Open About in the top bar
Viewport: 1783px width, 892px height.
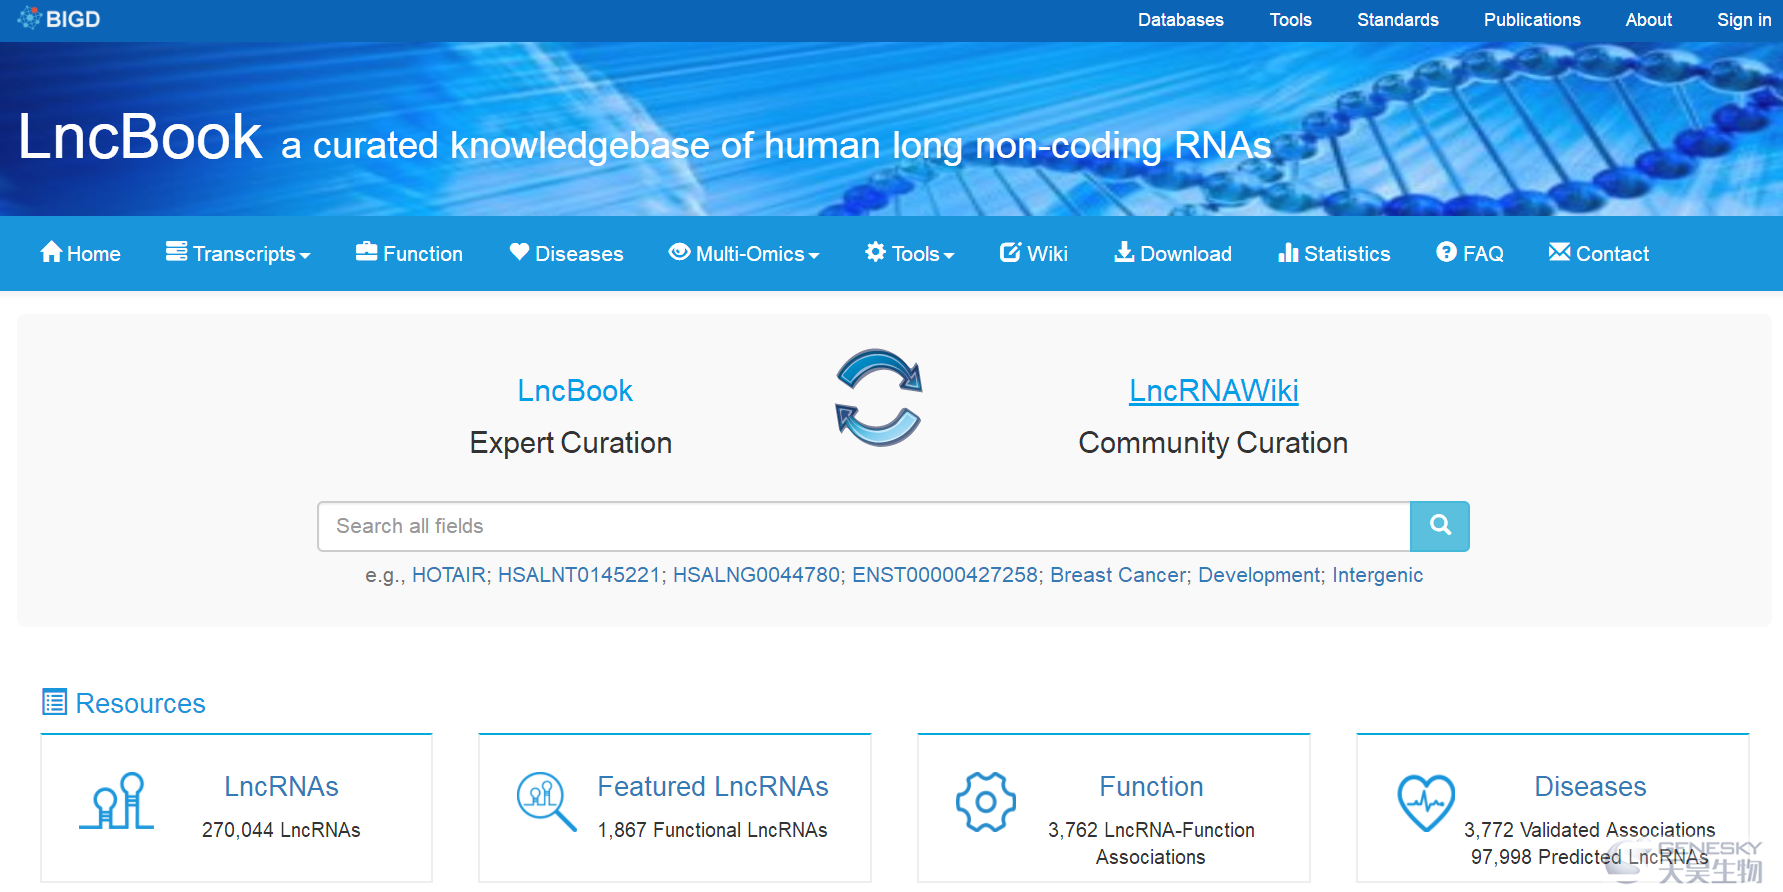[1648, 20]
